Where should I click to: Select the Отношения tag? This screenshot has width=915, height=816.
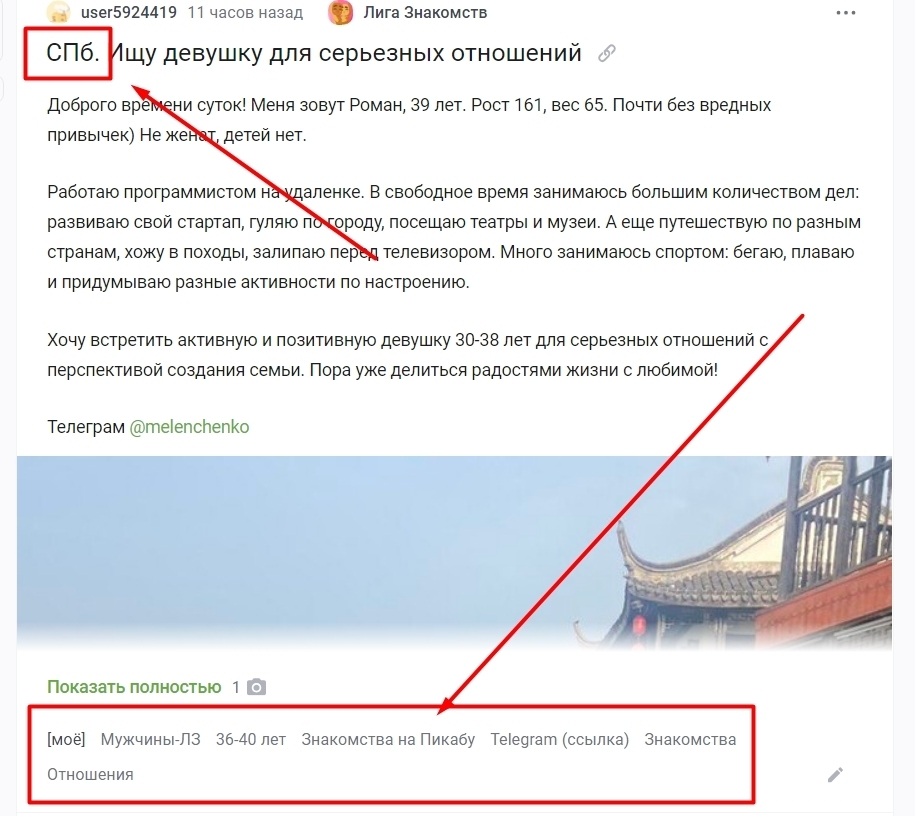click(x=90, y=775)
